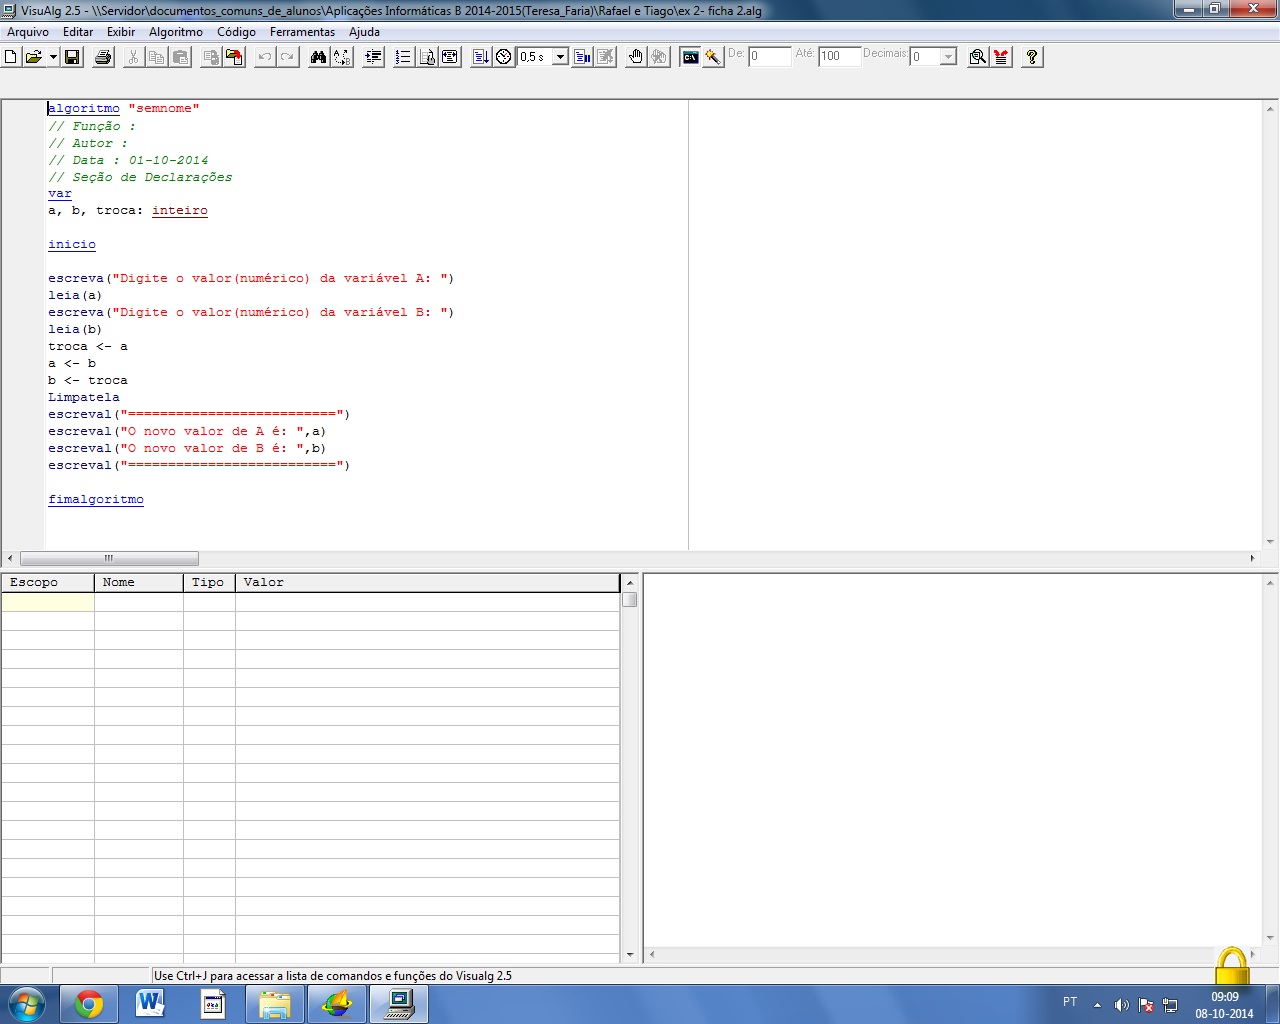Click the hand breakpoint icon
The width and height of the screenshot is (1280, 1024).
tap(635, 57)
